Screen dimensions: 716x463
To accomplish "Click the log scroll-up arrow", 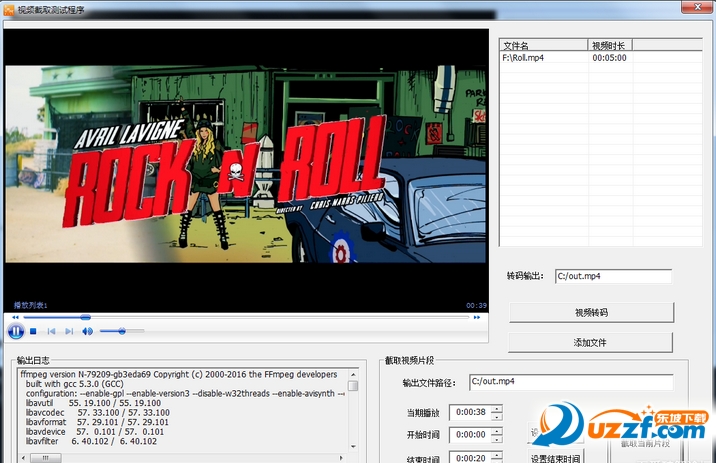I will [353, 375].
